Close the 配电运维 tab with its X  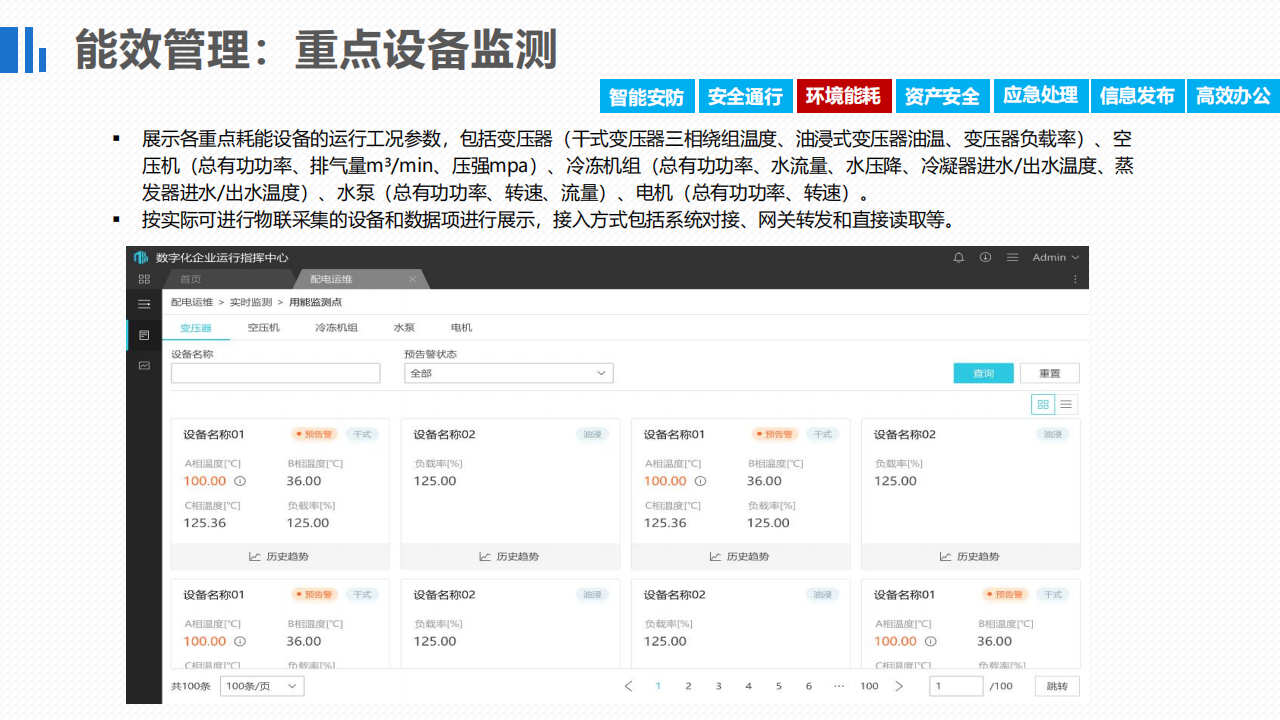click(412, 279)
